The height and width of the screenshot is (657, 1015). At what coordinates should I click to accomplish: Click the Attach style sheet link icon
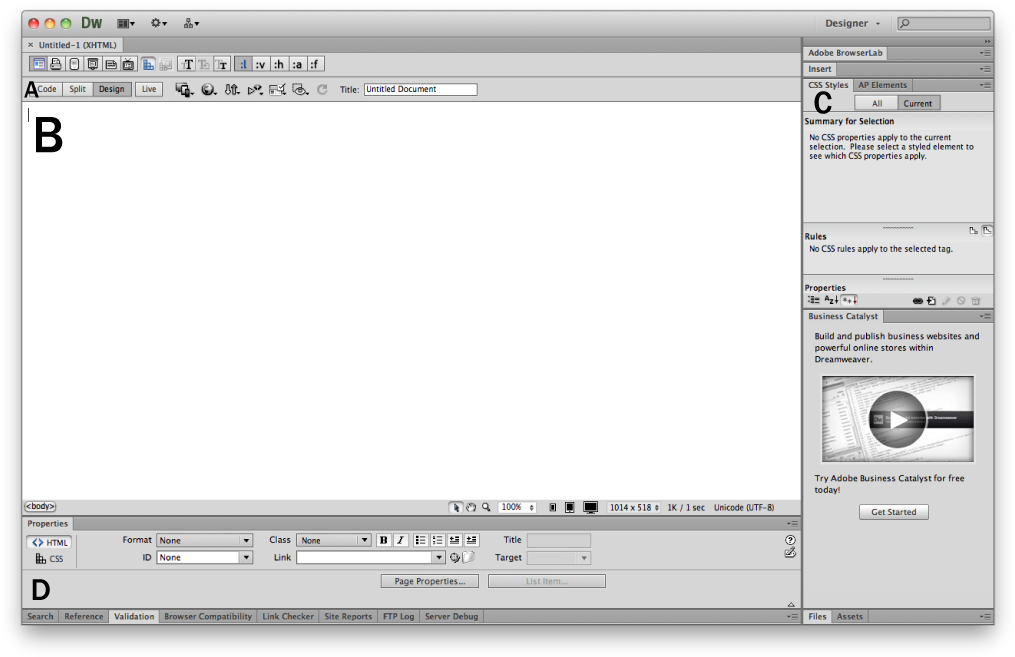pos(917,301)
